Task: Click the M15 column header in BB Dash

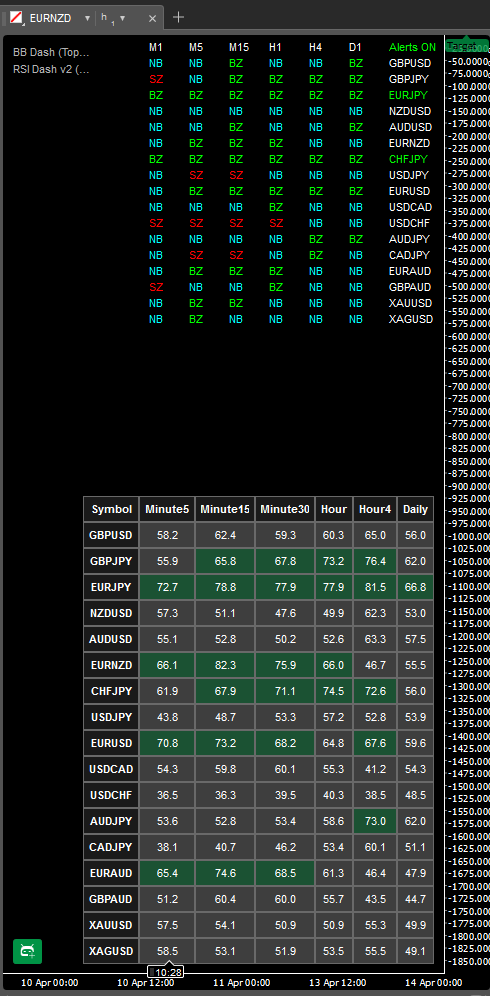Action: 239,47
